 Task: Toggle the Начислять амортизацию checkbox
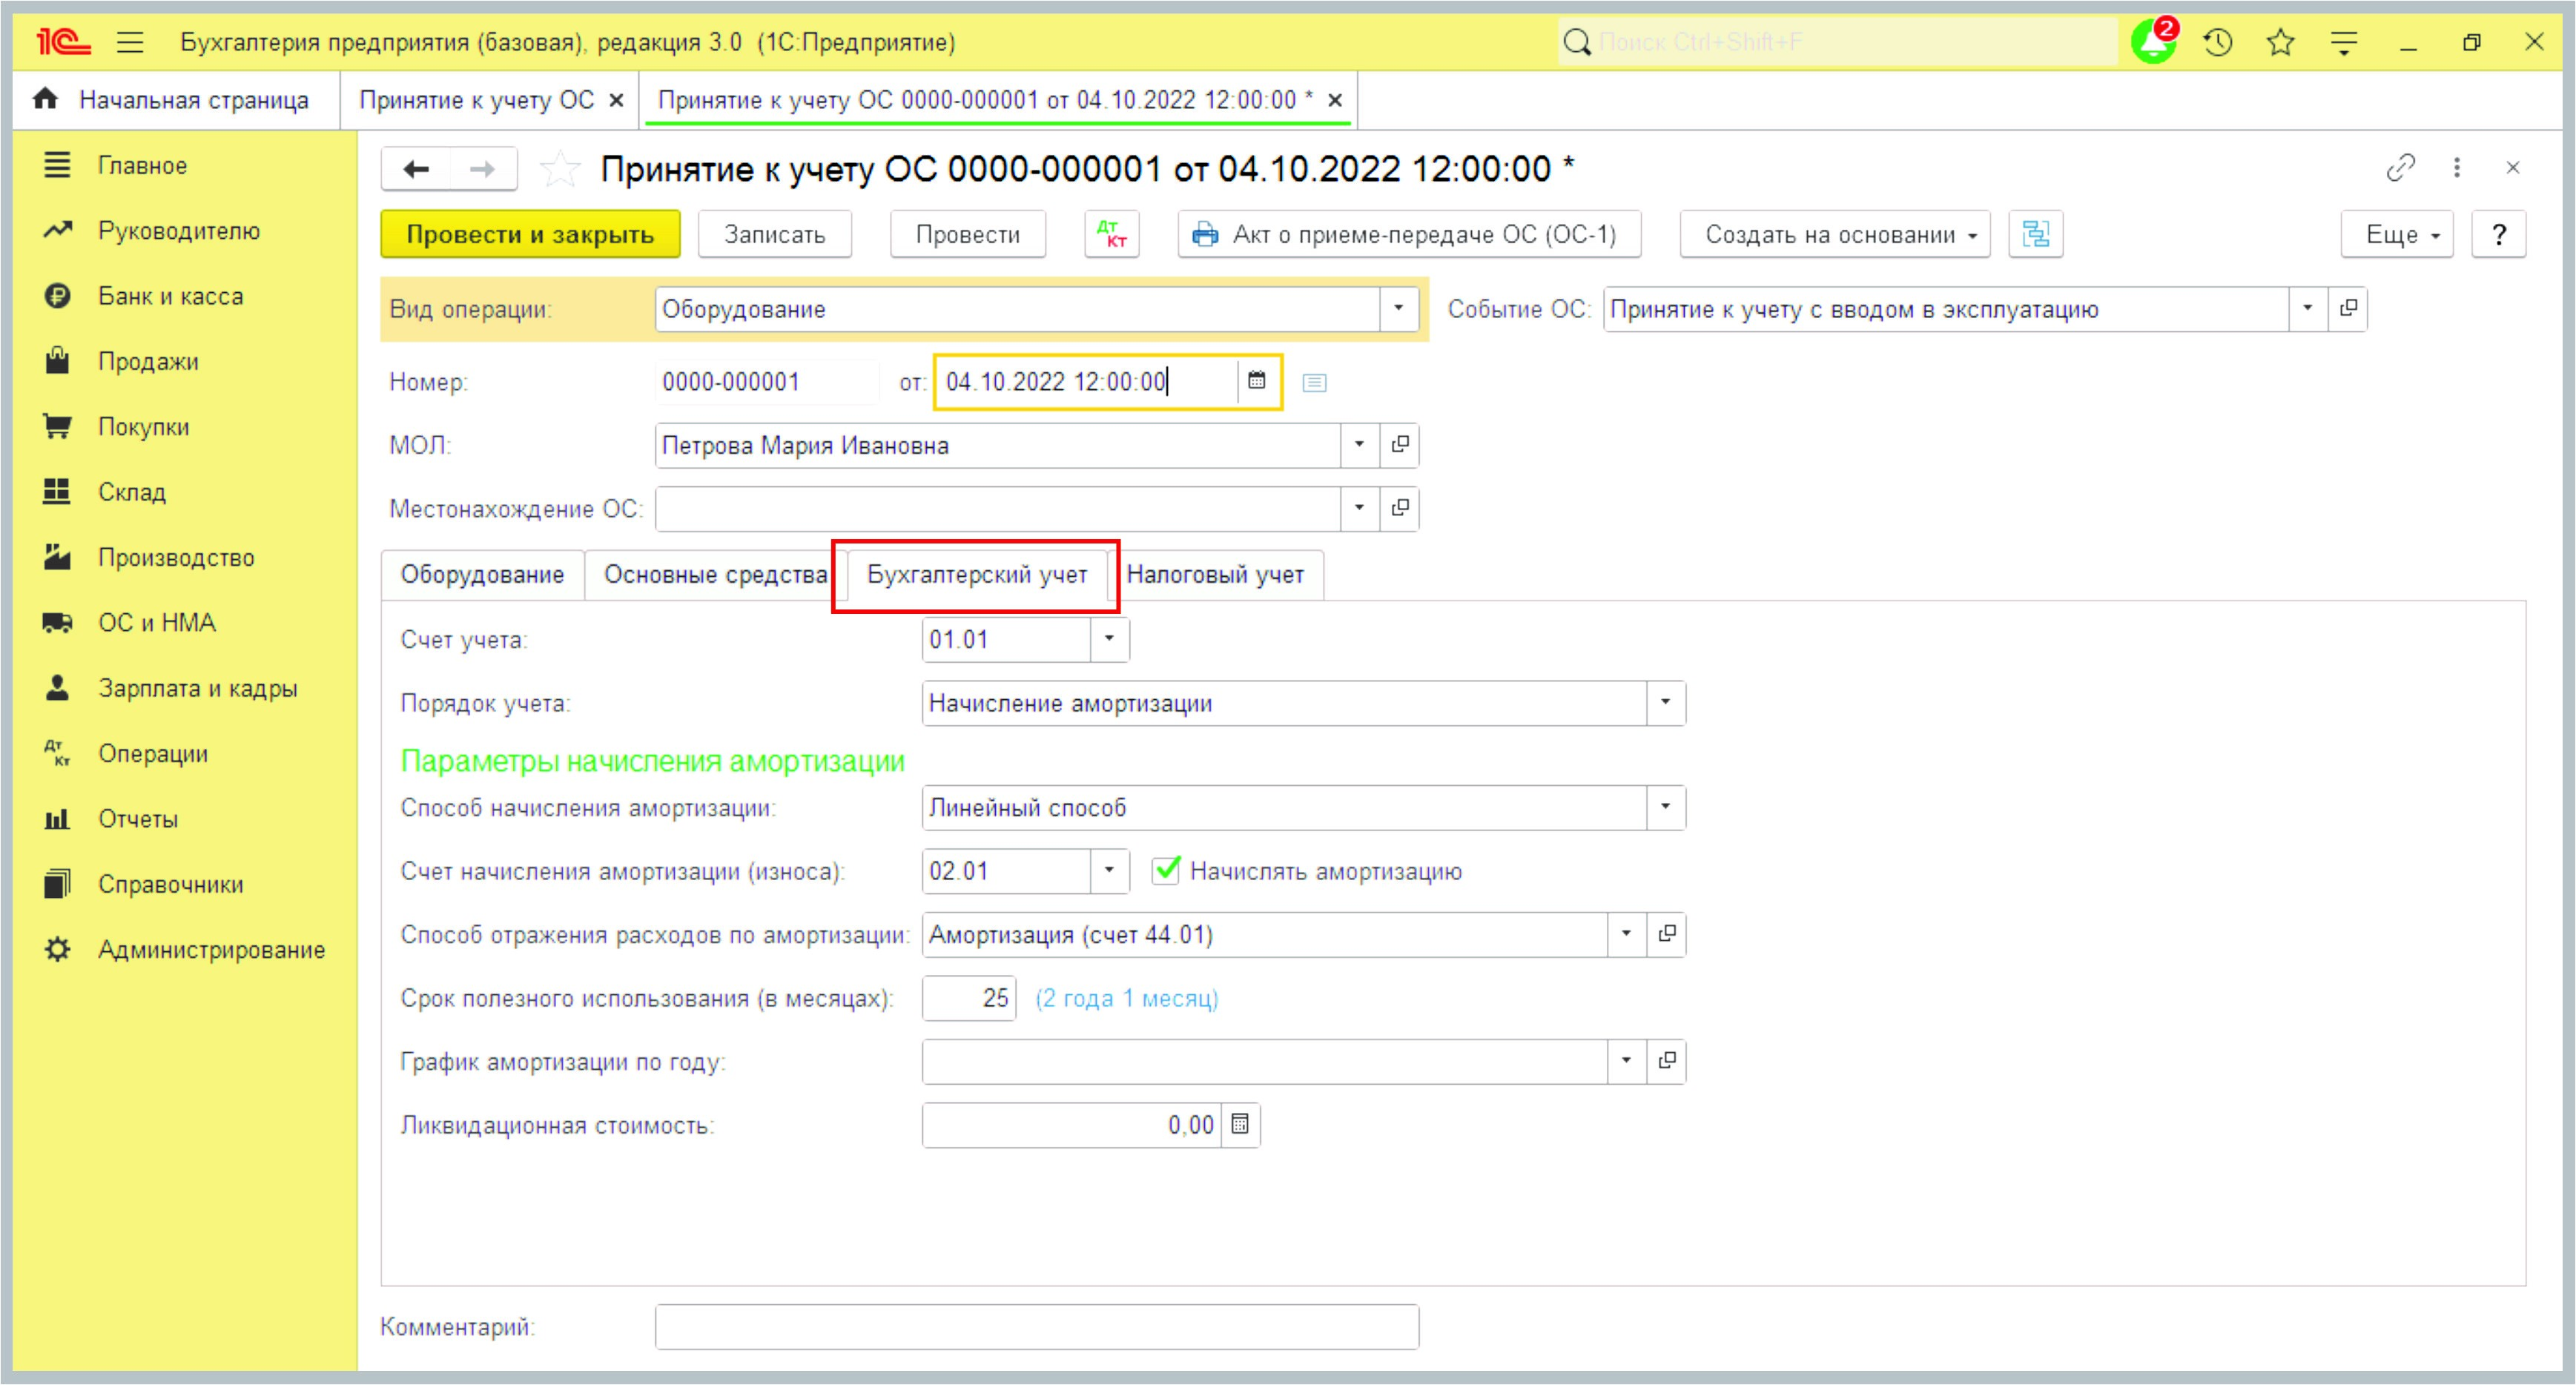pyautogui.click(x=1166, y=870)
